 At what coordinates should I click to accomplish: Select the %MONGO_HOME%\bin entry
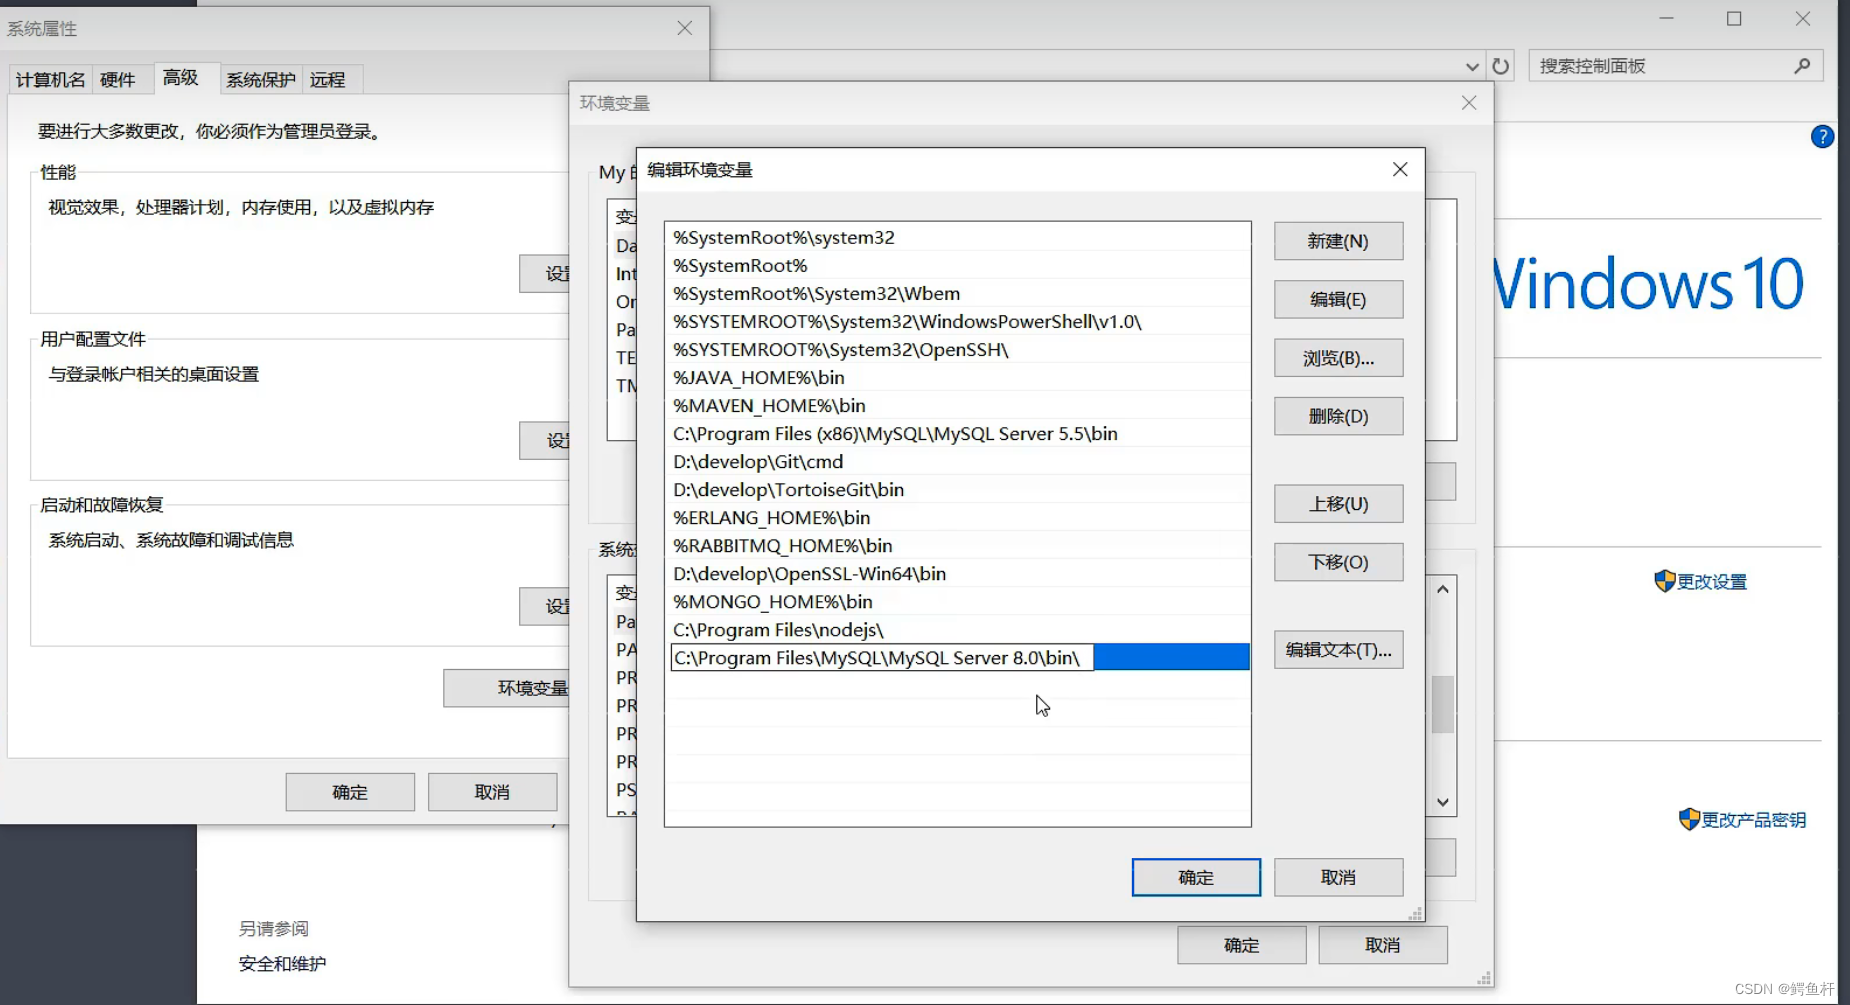[x=958, y=601]
